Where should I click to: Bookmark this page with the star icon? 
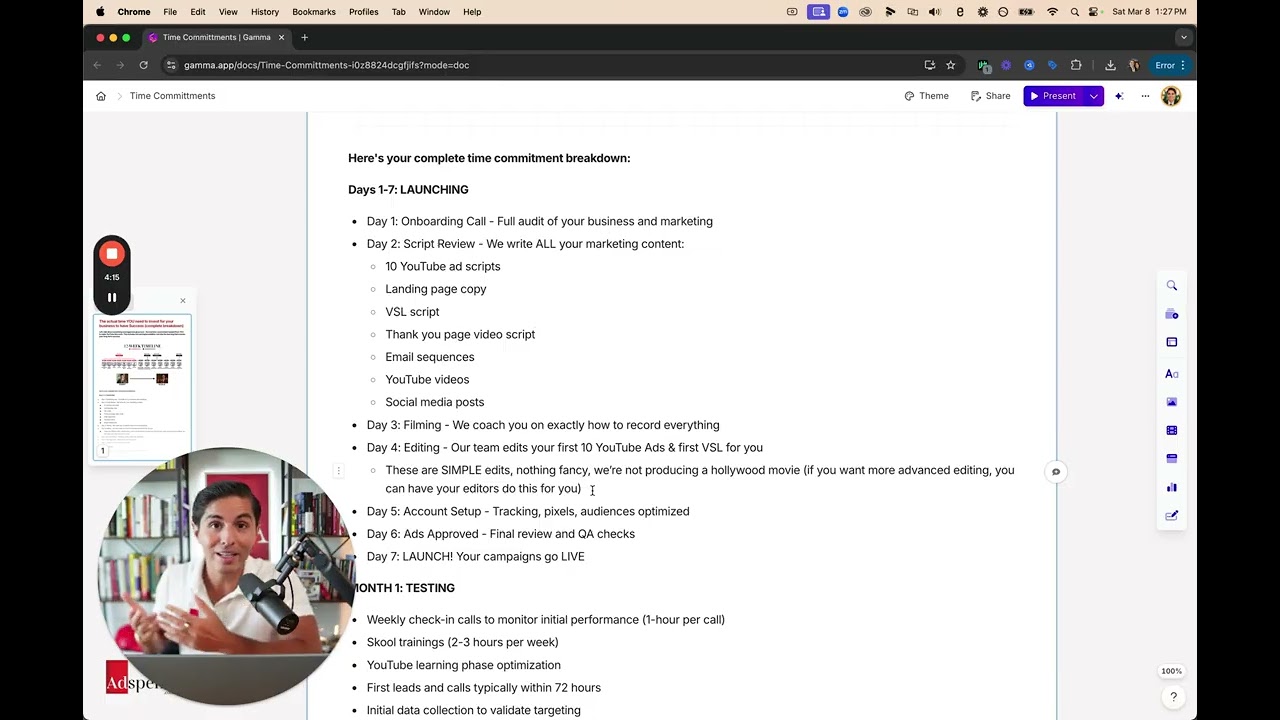(x=951, y=65)
